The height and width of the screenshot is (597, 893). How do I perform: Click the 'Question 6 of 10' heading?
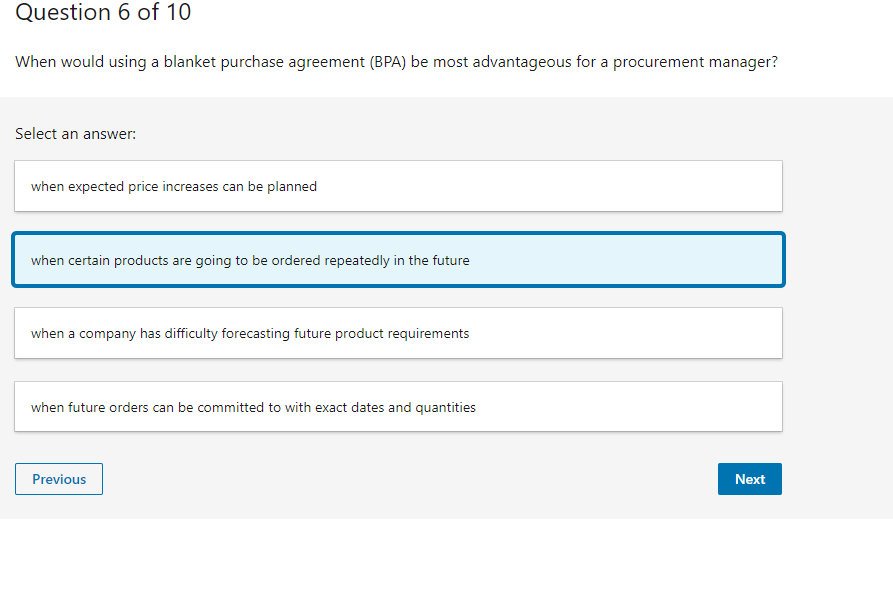pos(102,13)
